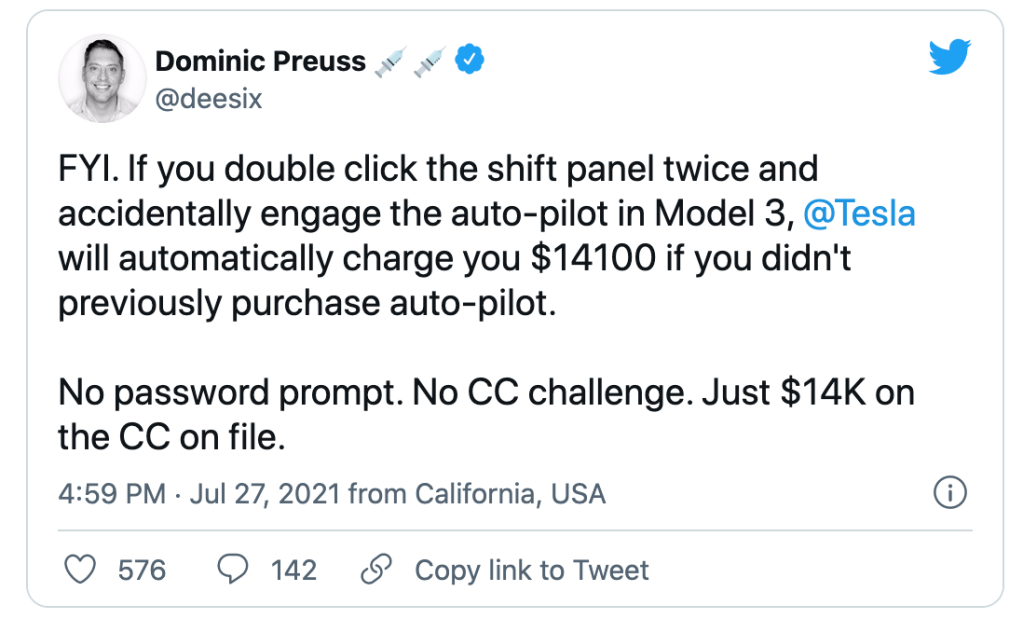
Task: Click the 576 likes count
Action: [x=142, y=570]
